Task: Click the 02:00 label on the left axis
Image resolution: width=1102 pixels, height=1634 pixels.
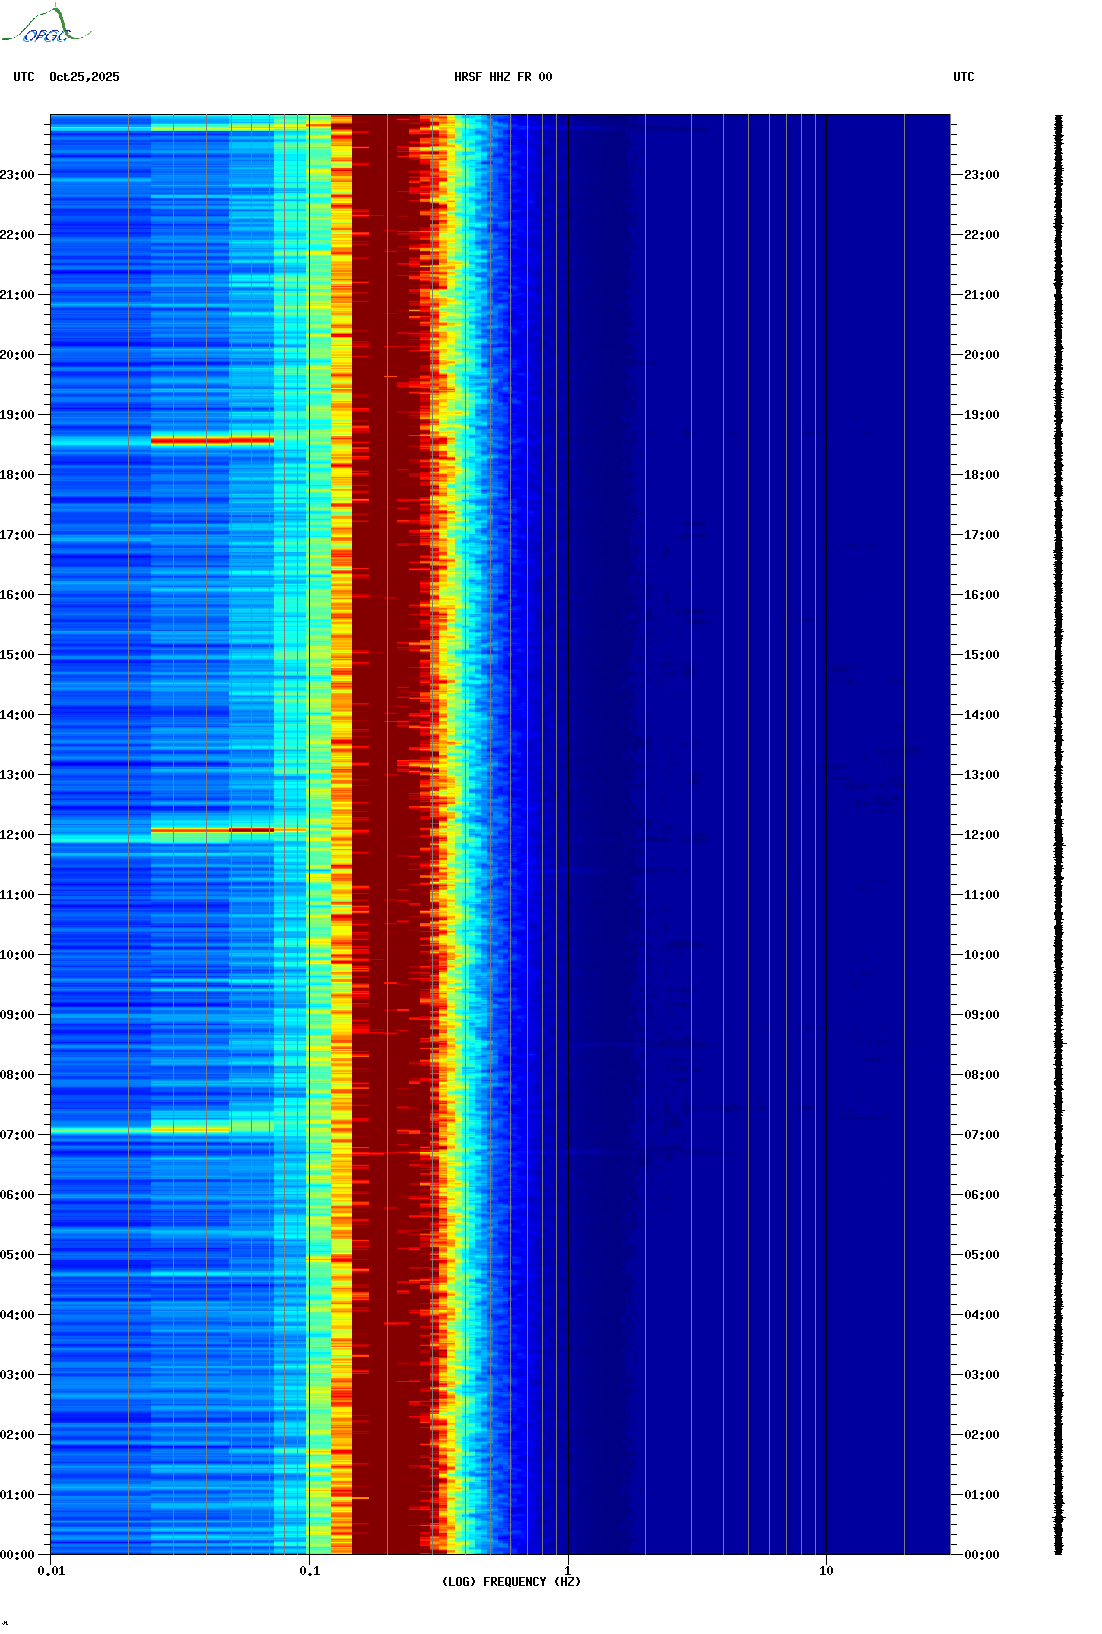Action: pos(17,1435)
